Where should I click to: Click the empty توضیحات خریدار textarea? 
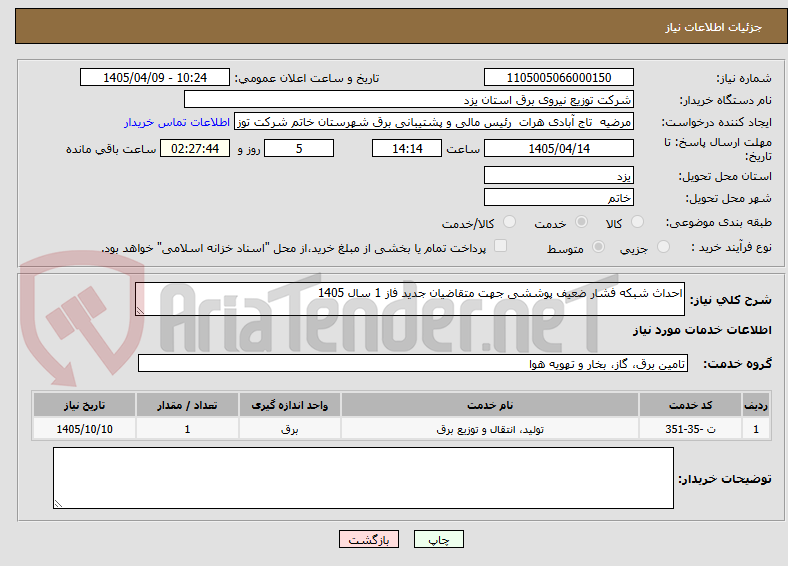click(363, 478)
